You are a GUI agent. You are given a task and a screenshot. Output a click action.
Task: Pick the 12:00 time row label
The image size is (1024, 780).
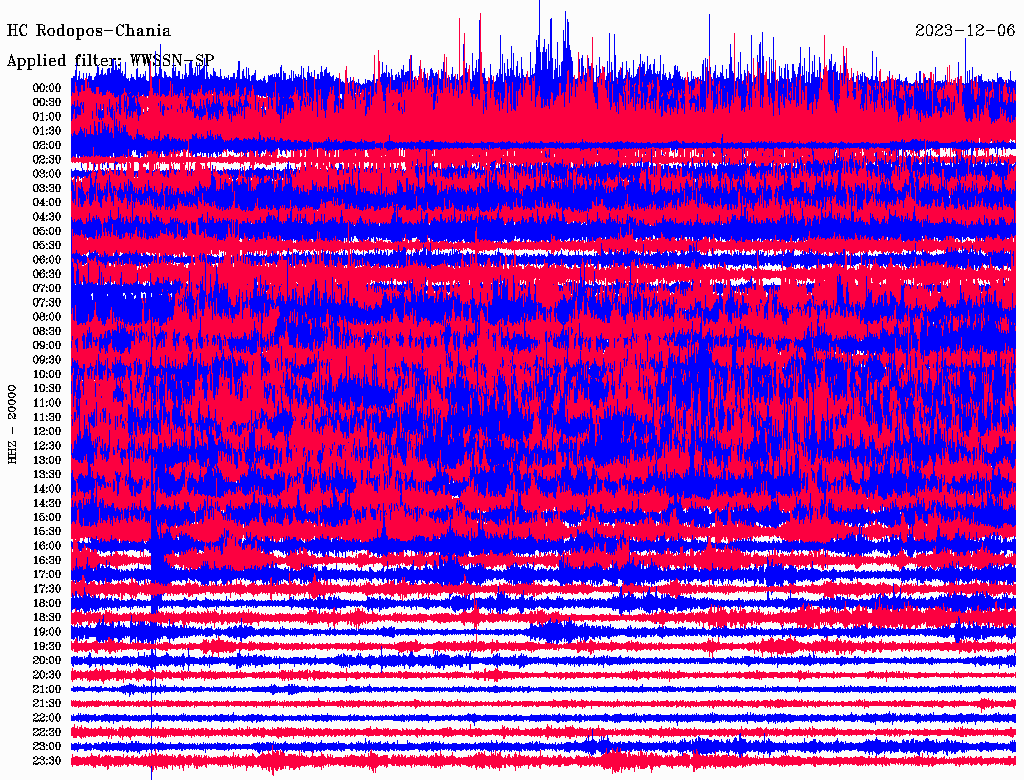pyautogui.click(x=47, y=432)
